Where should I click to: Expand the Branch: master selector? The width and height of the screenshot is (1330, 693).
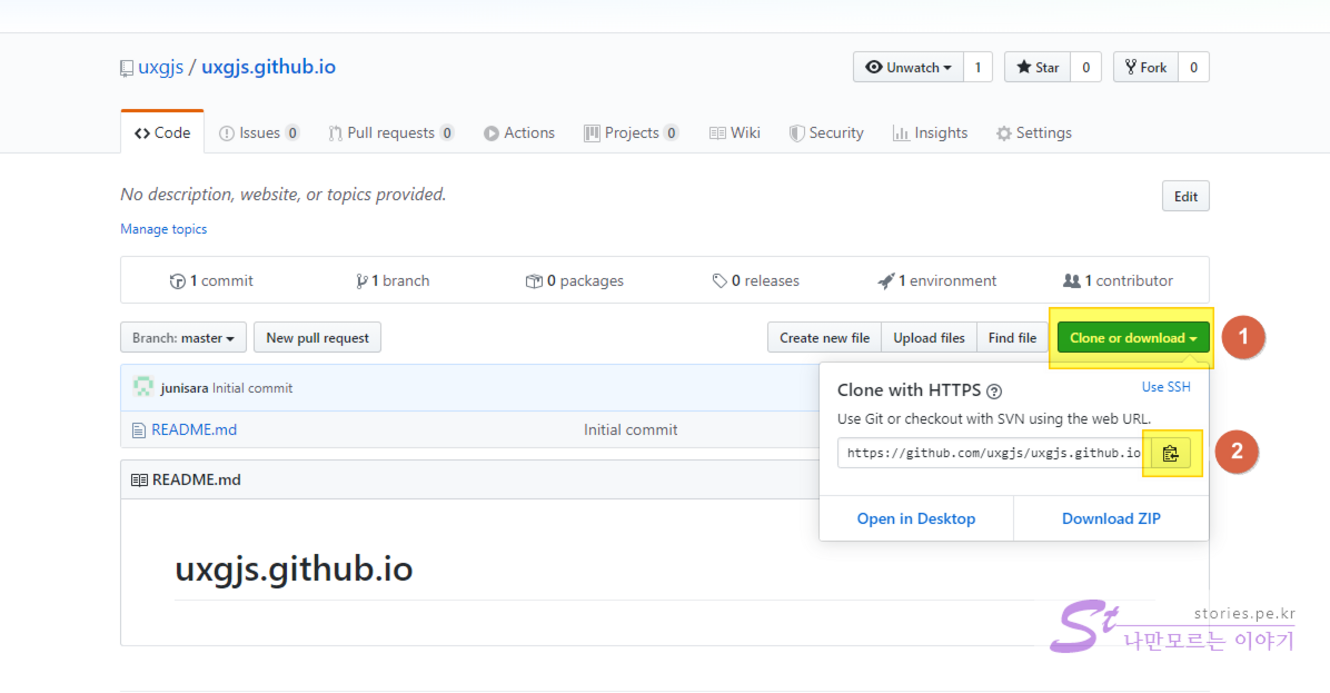[x=182, y=338]
